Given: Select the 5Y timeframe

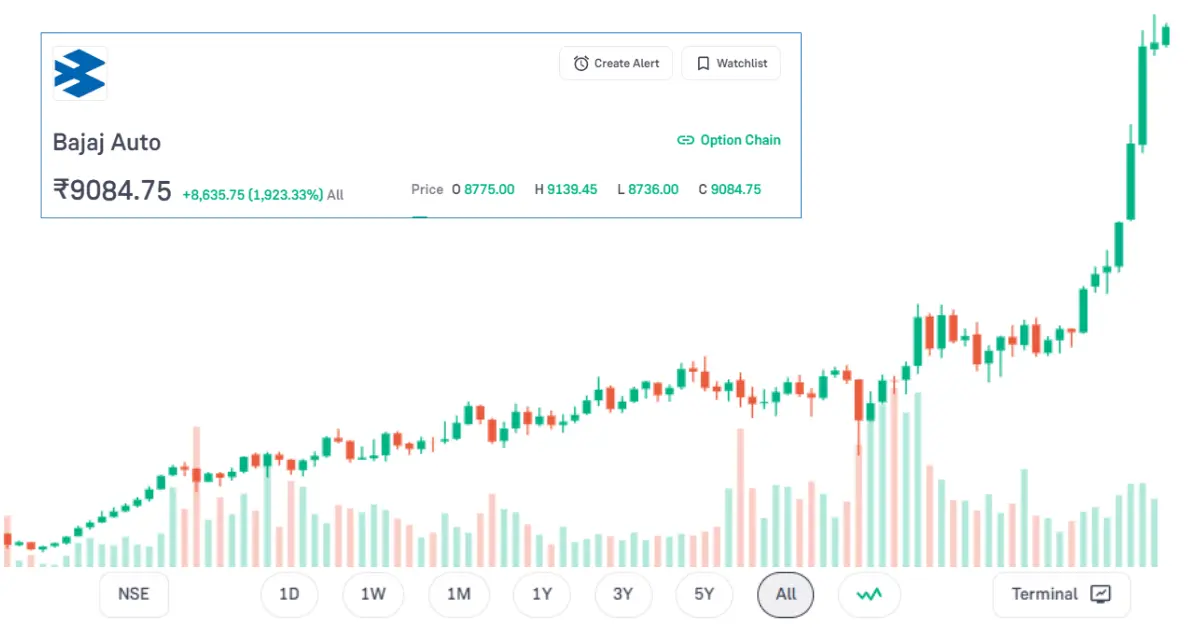Looking at the screenshot, I should tap(704, 594).
